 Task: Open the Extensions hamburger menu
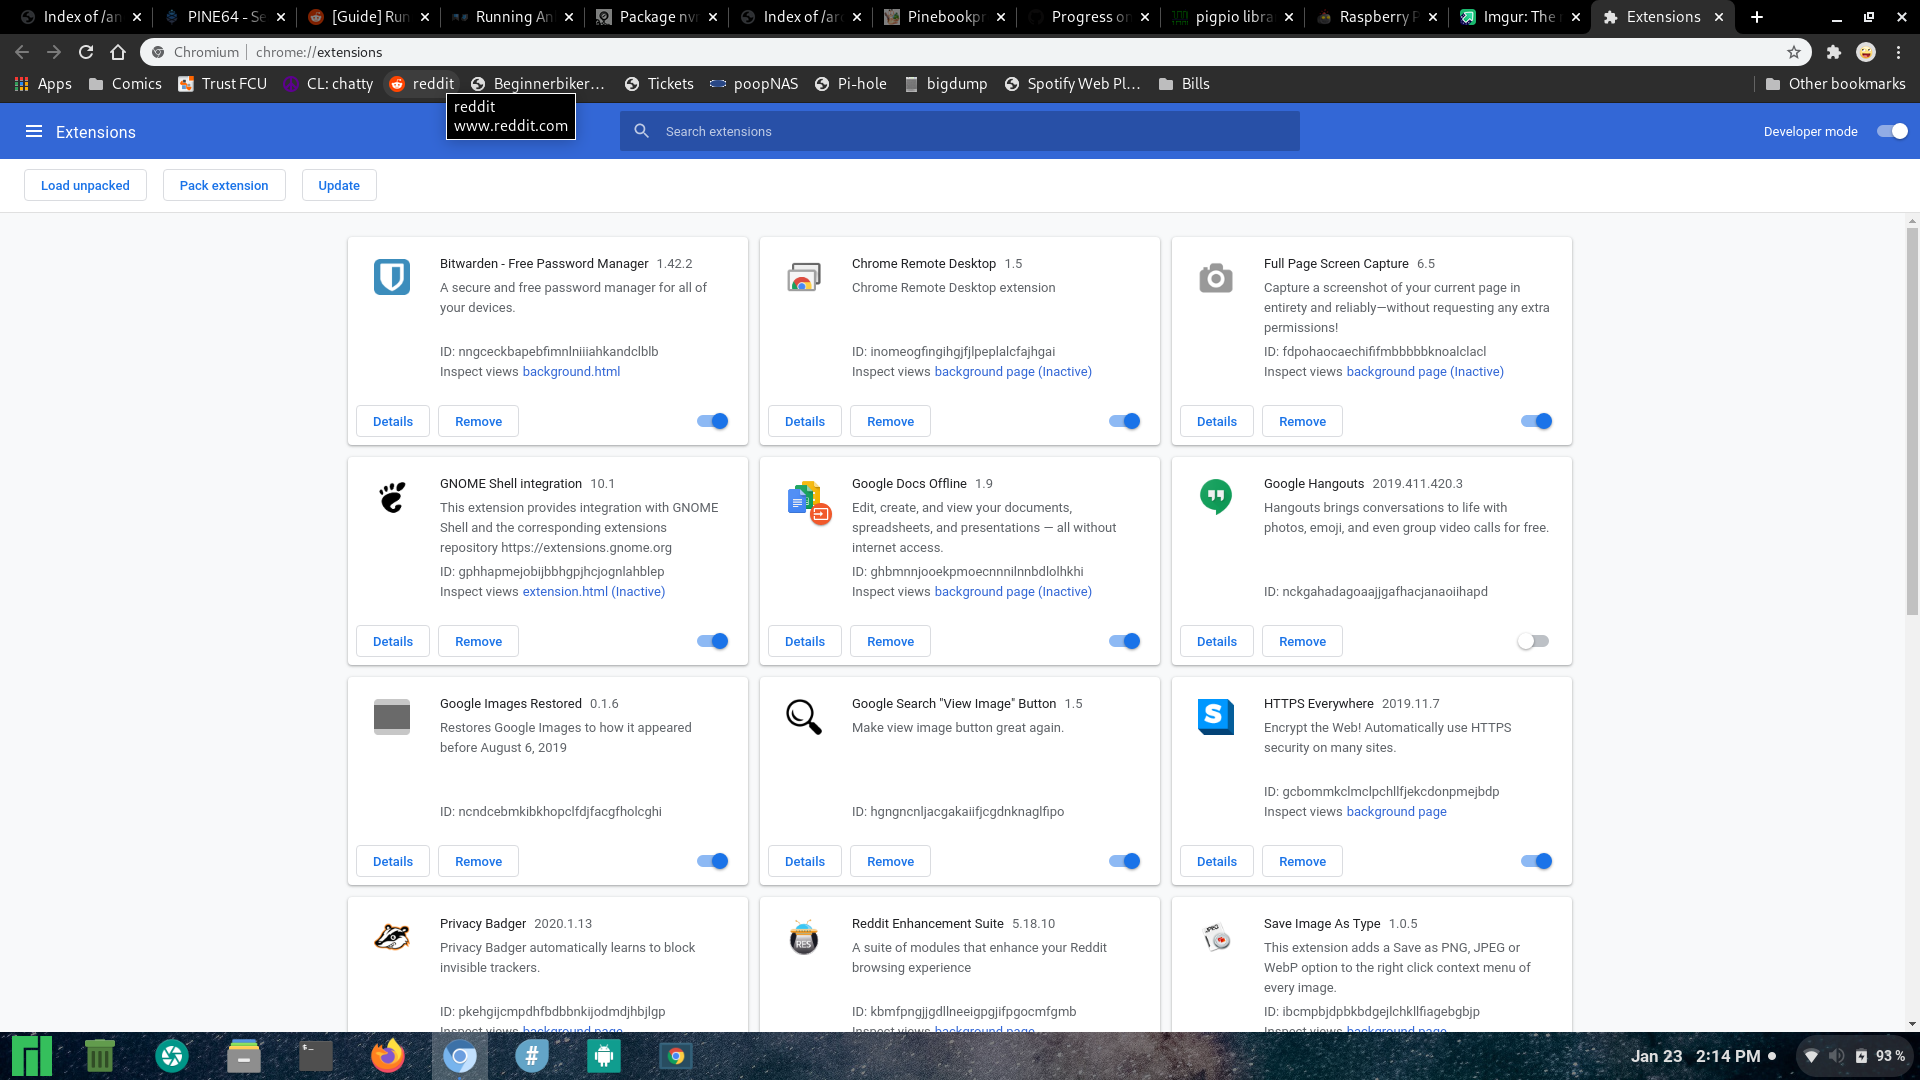34,131
